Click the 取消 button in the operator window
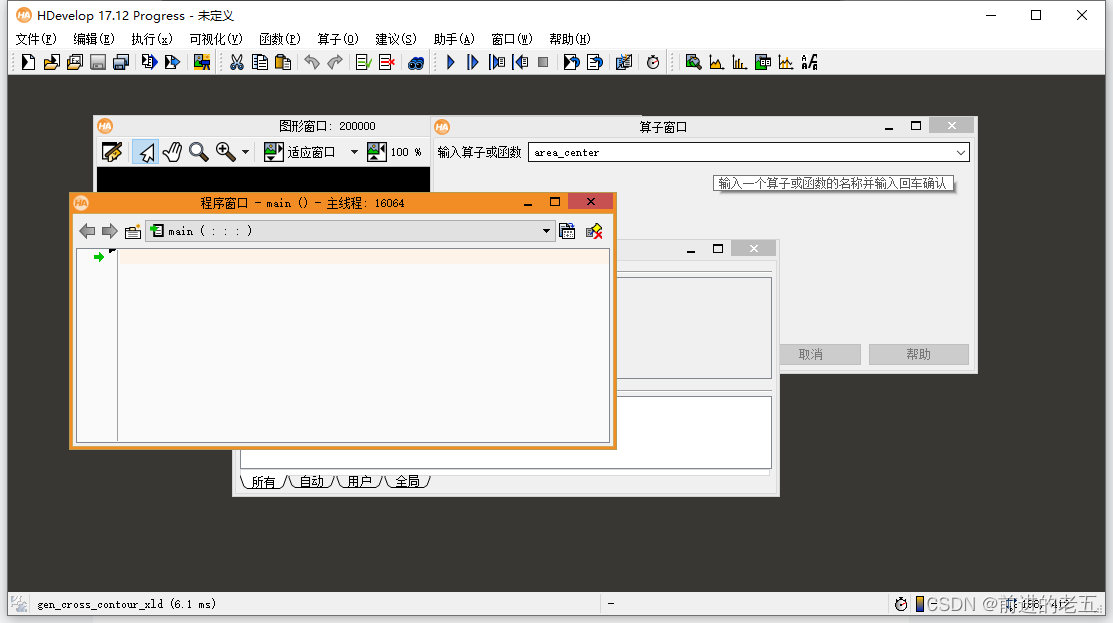Screen dimensions: 1113x623 (x=819, y=354)
